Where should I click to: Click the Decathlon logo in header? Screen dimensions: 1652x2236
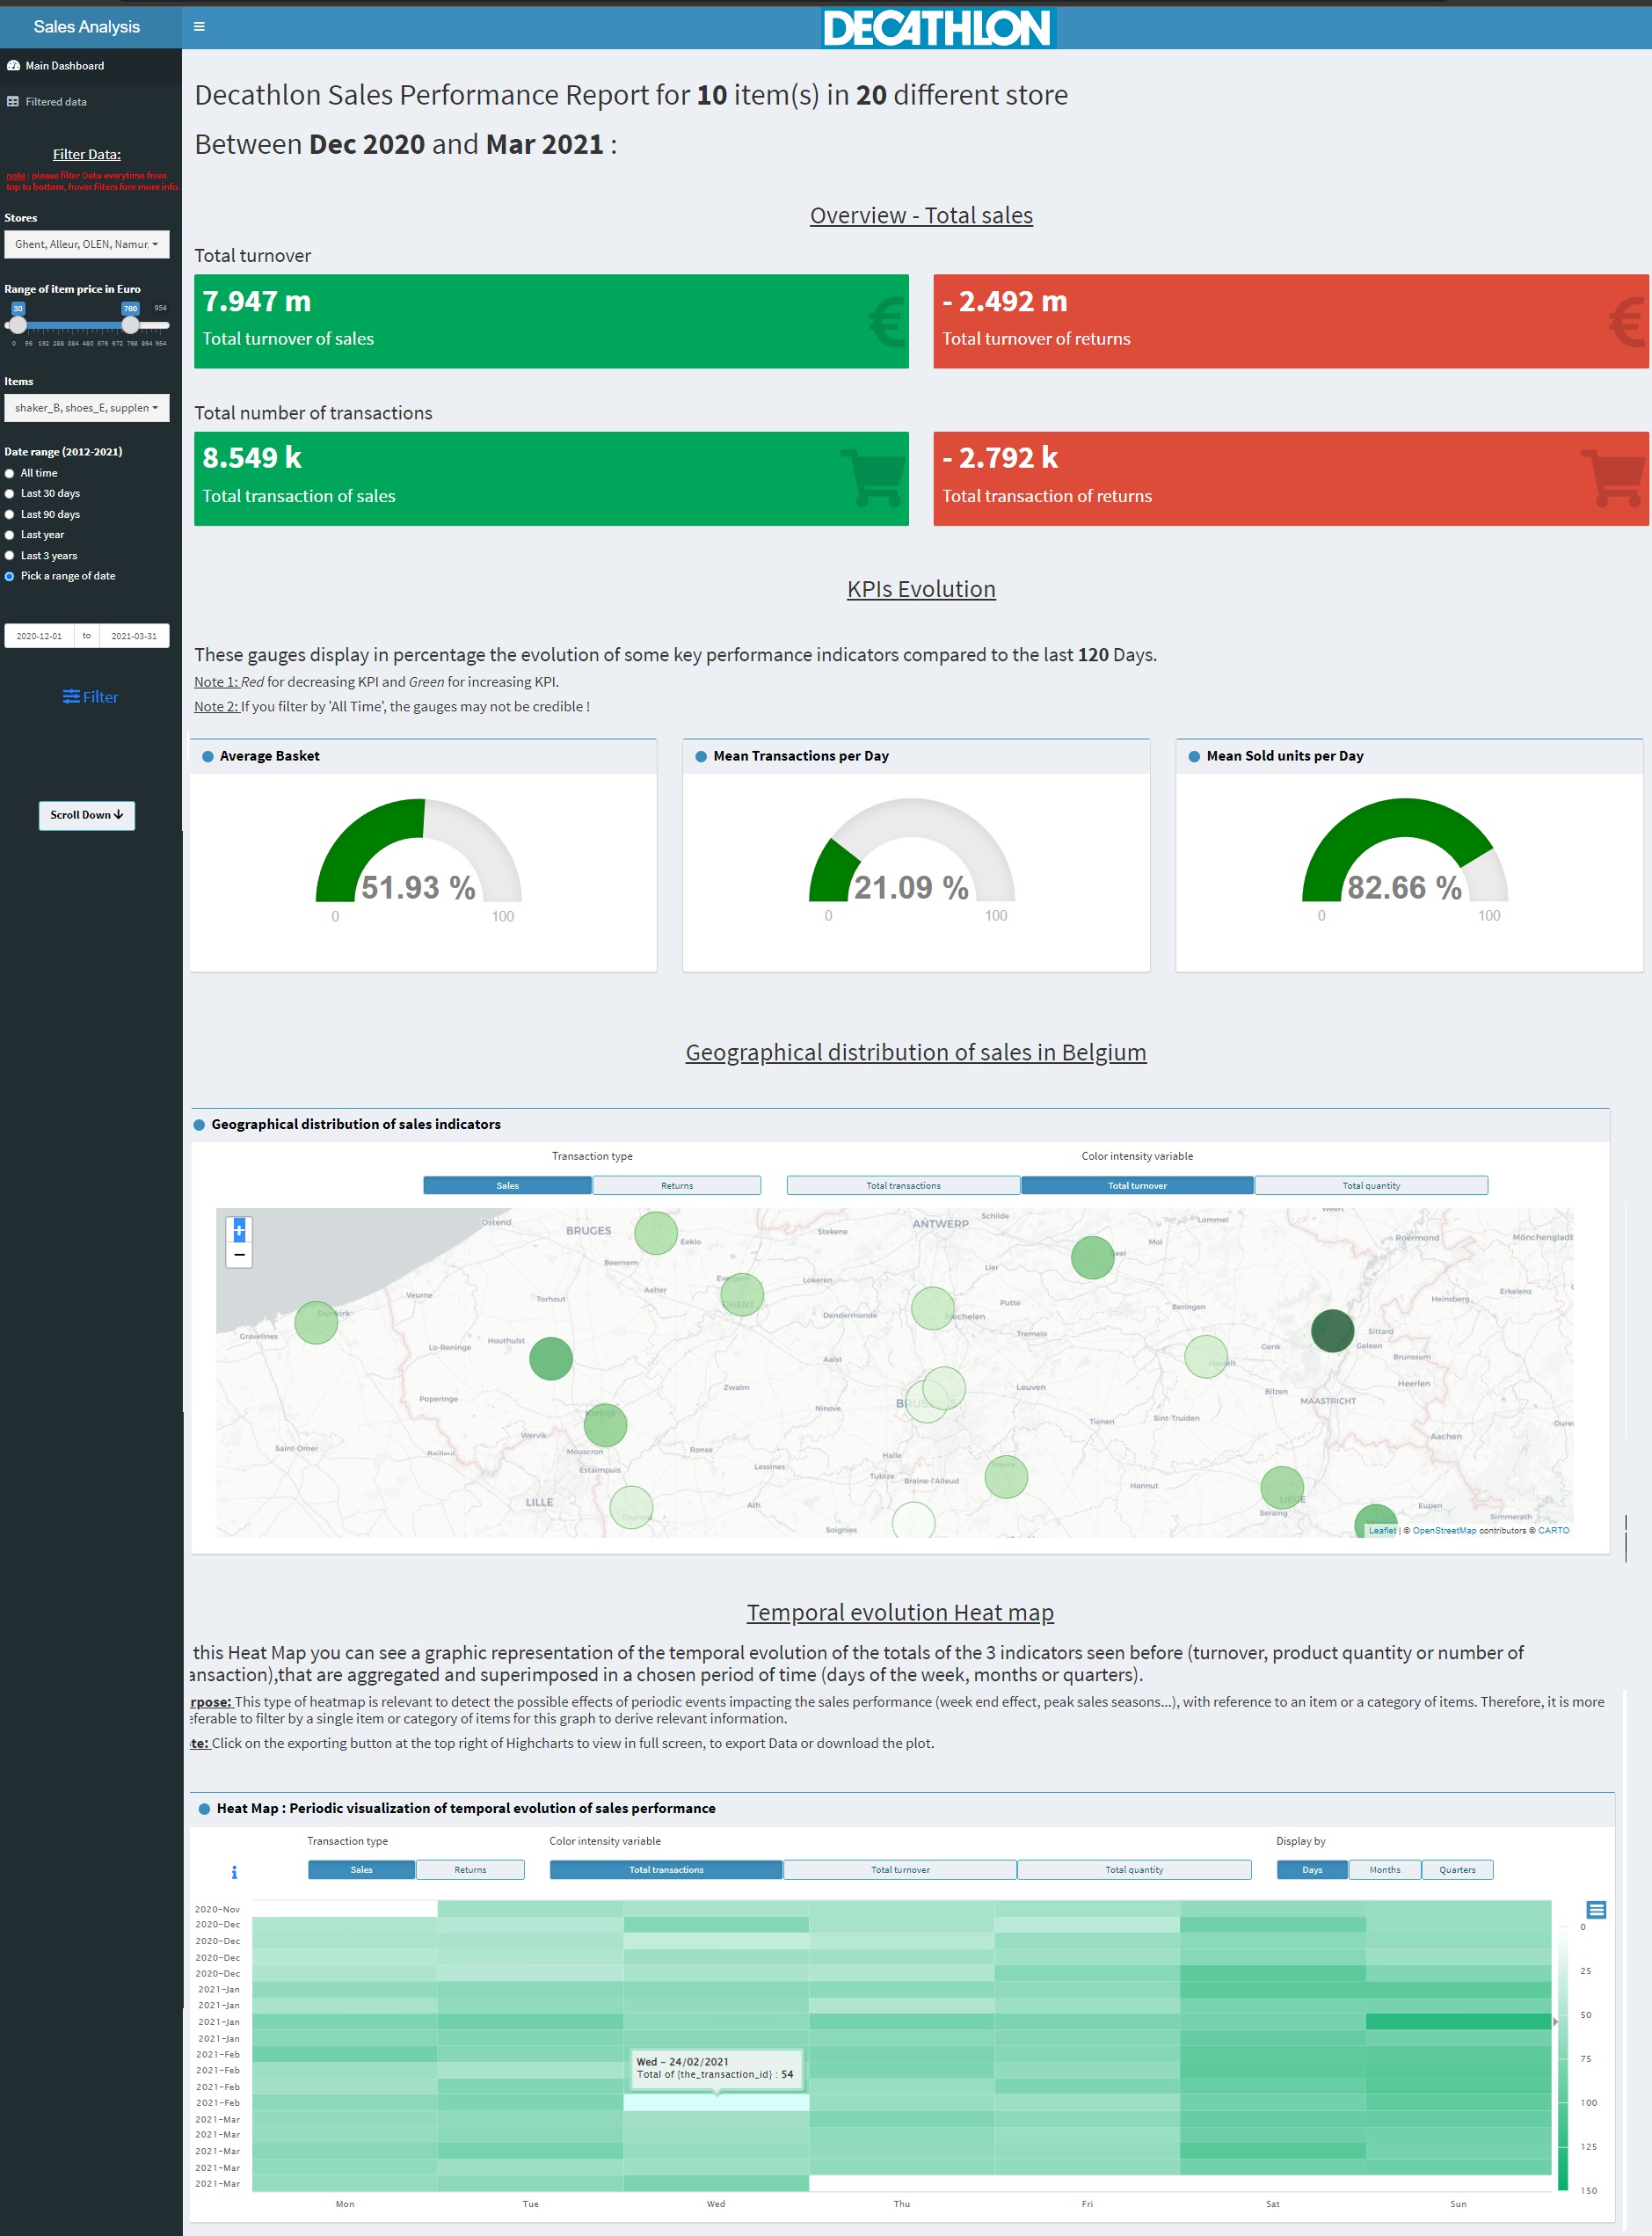click(x=938, y=27)
